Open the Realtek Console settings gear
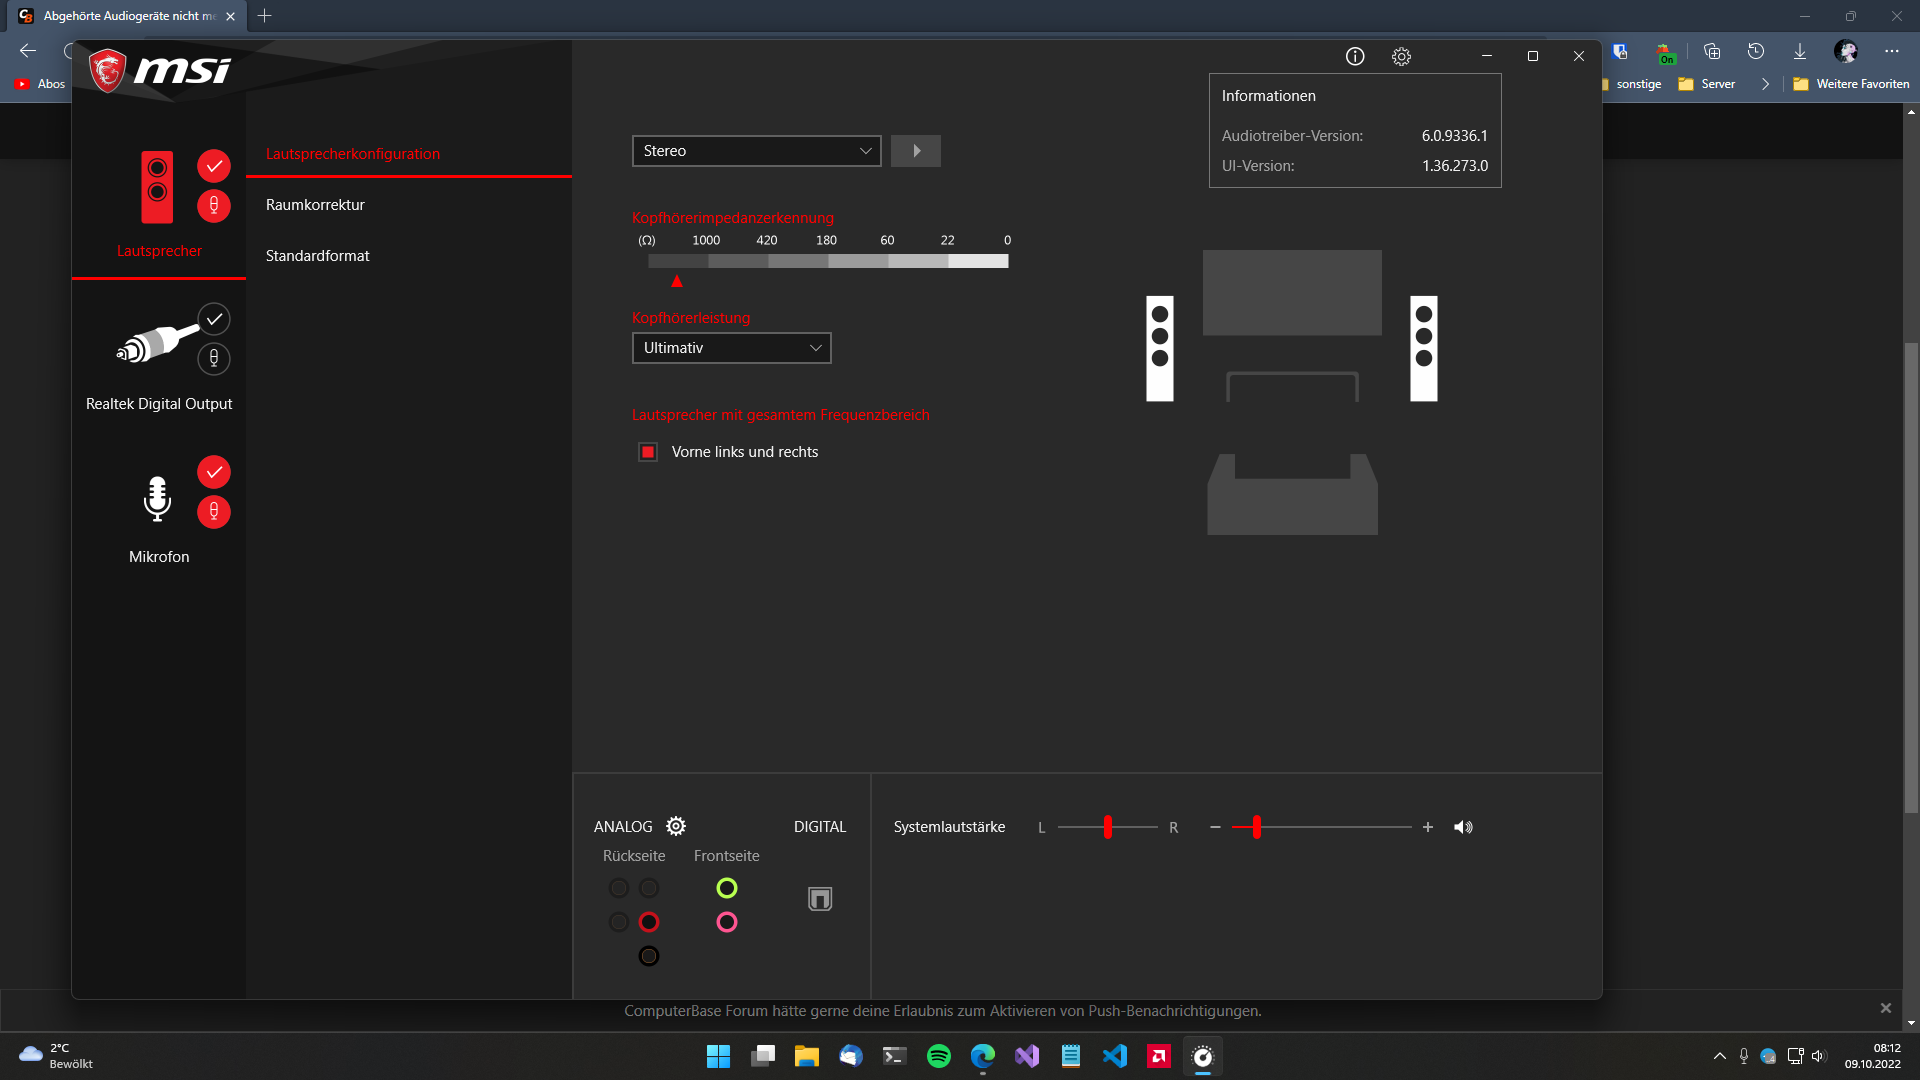Viewport: 1920px width, 1080px height. (x=1400, y=56)
